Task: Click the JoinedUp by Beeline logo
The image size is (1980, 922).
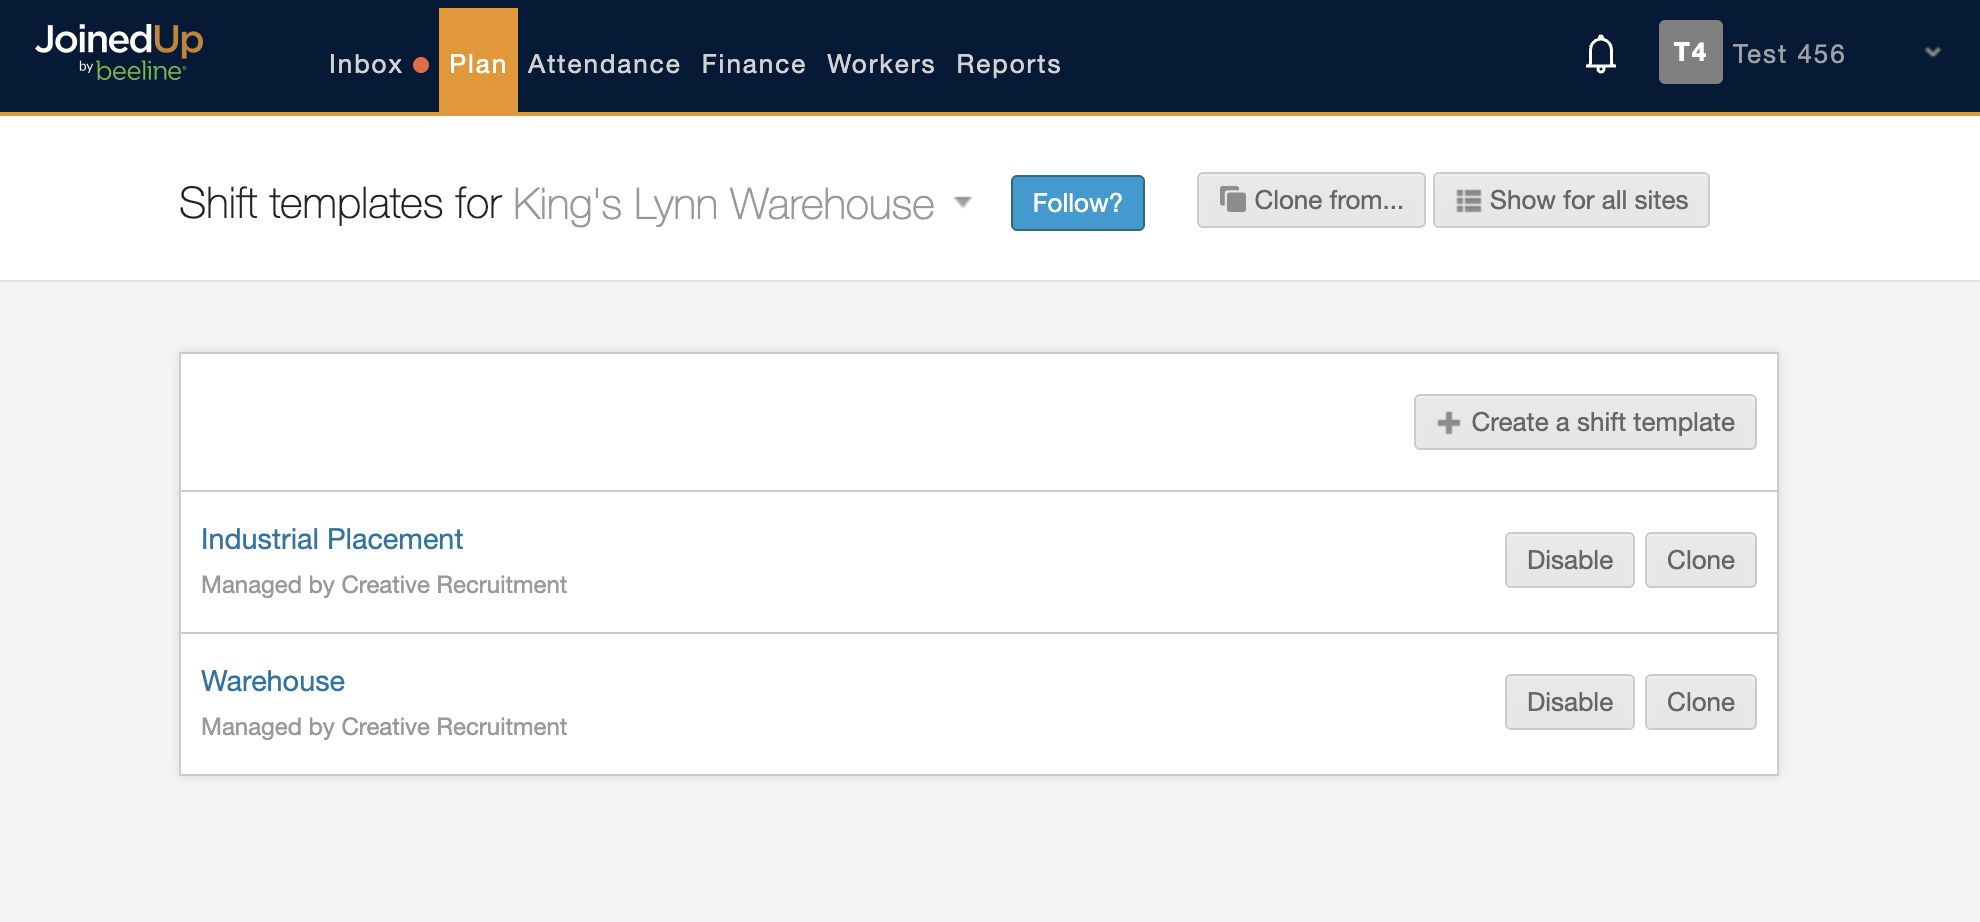Action: point(119,52)
